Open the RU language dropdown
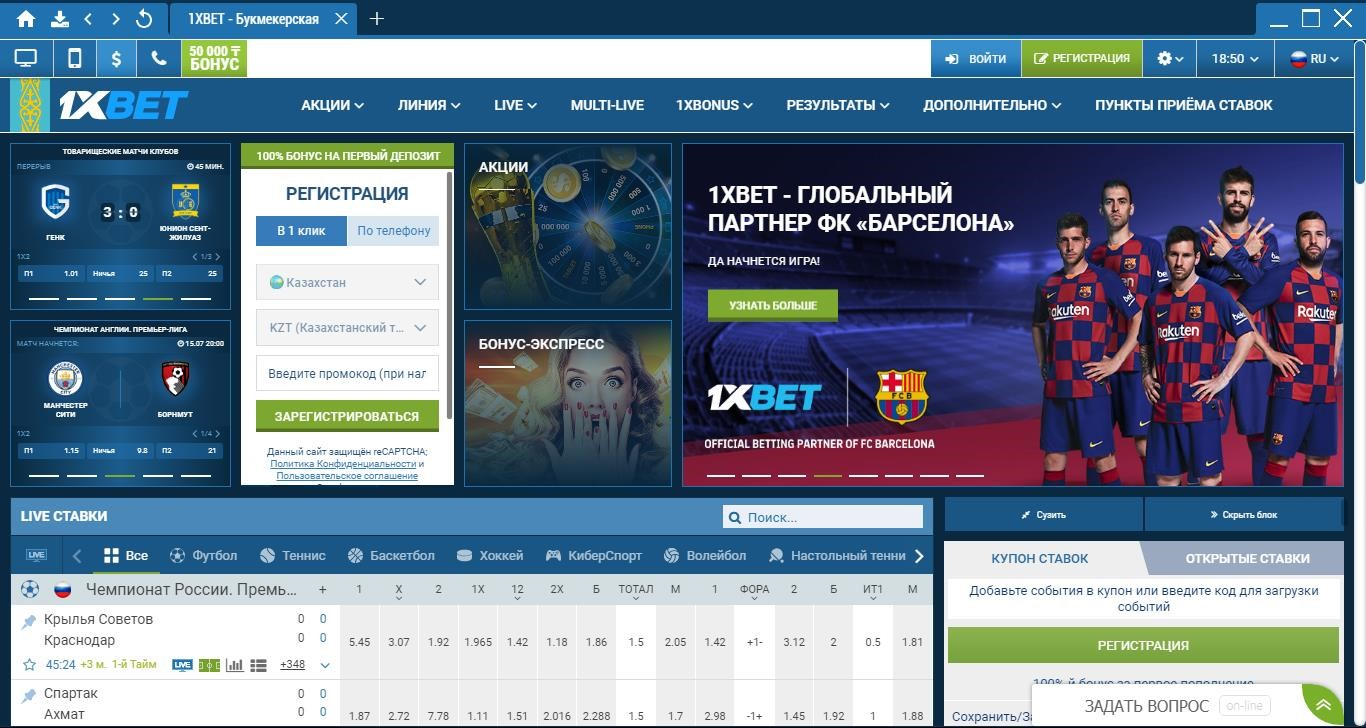The width and height of the screenshot is (1366, 728). 1314,59
